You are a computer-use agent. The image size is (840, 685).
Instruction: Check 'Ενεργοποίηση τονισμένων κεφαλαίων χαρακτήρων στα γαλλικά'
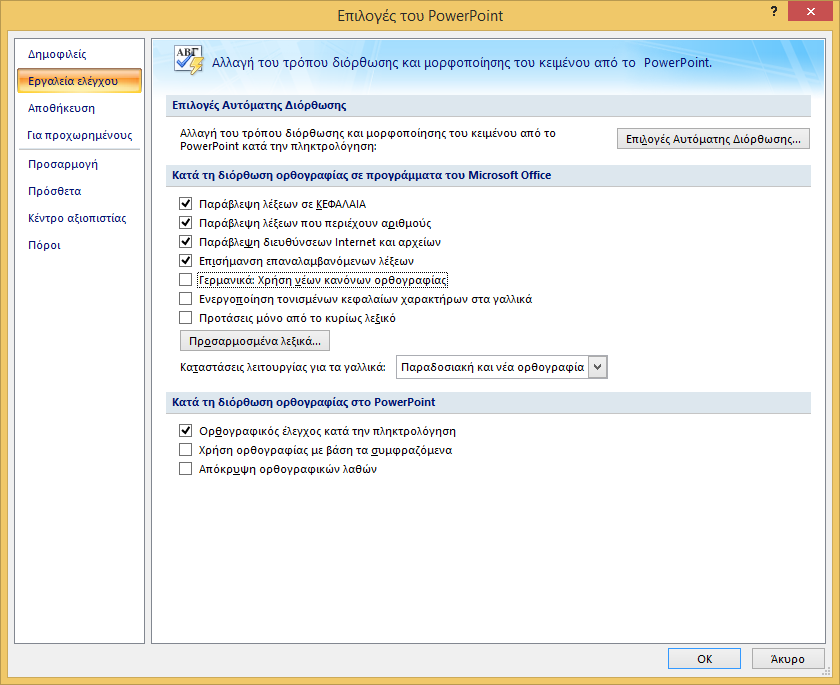(x=185, y=299)
